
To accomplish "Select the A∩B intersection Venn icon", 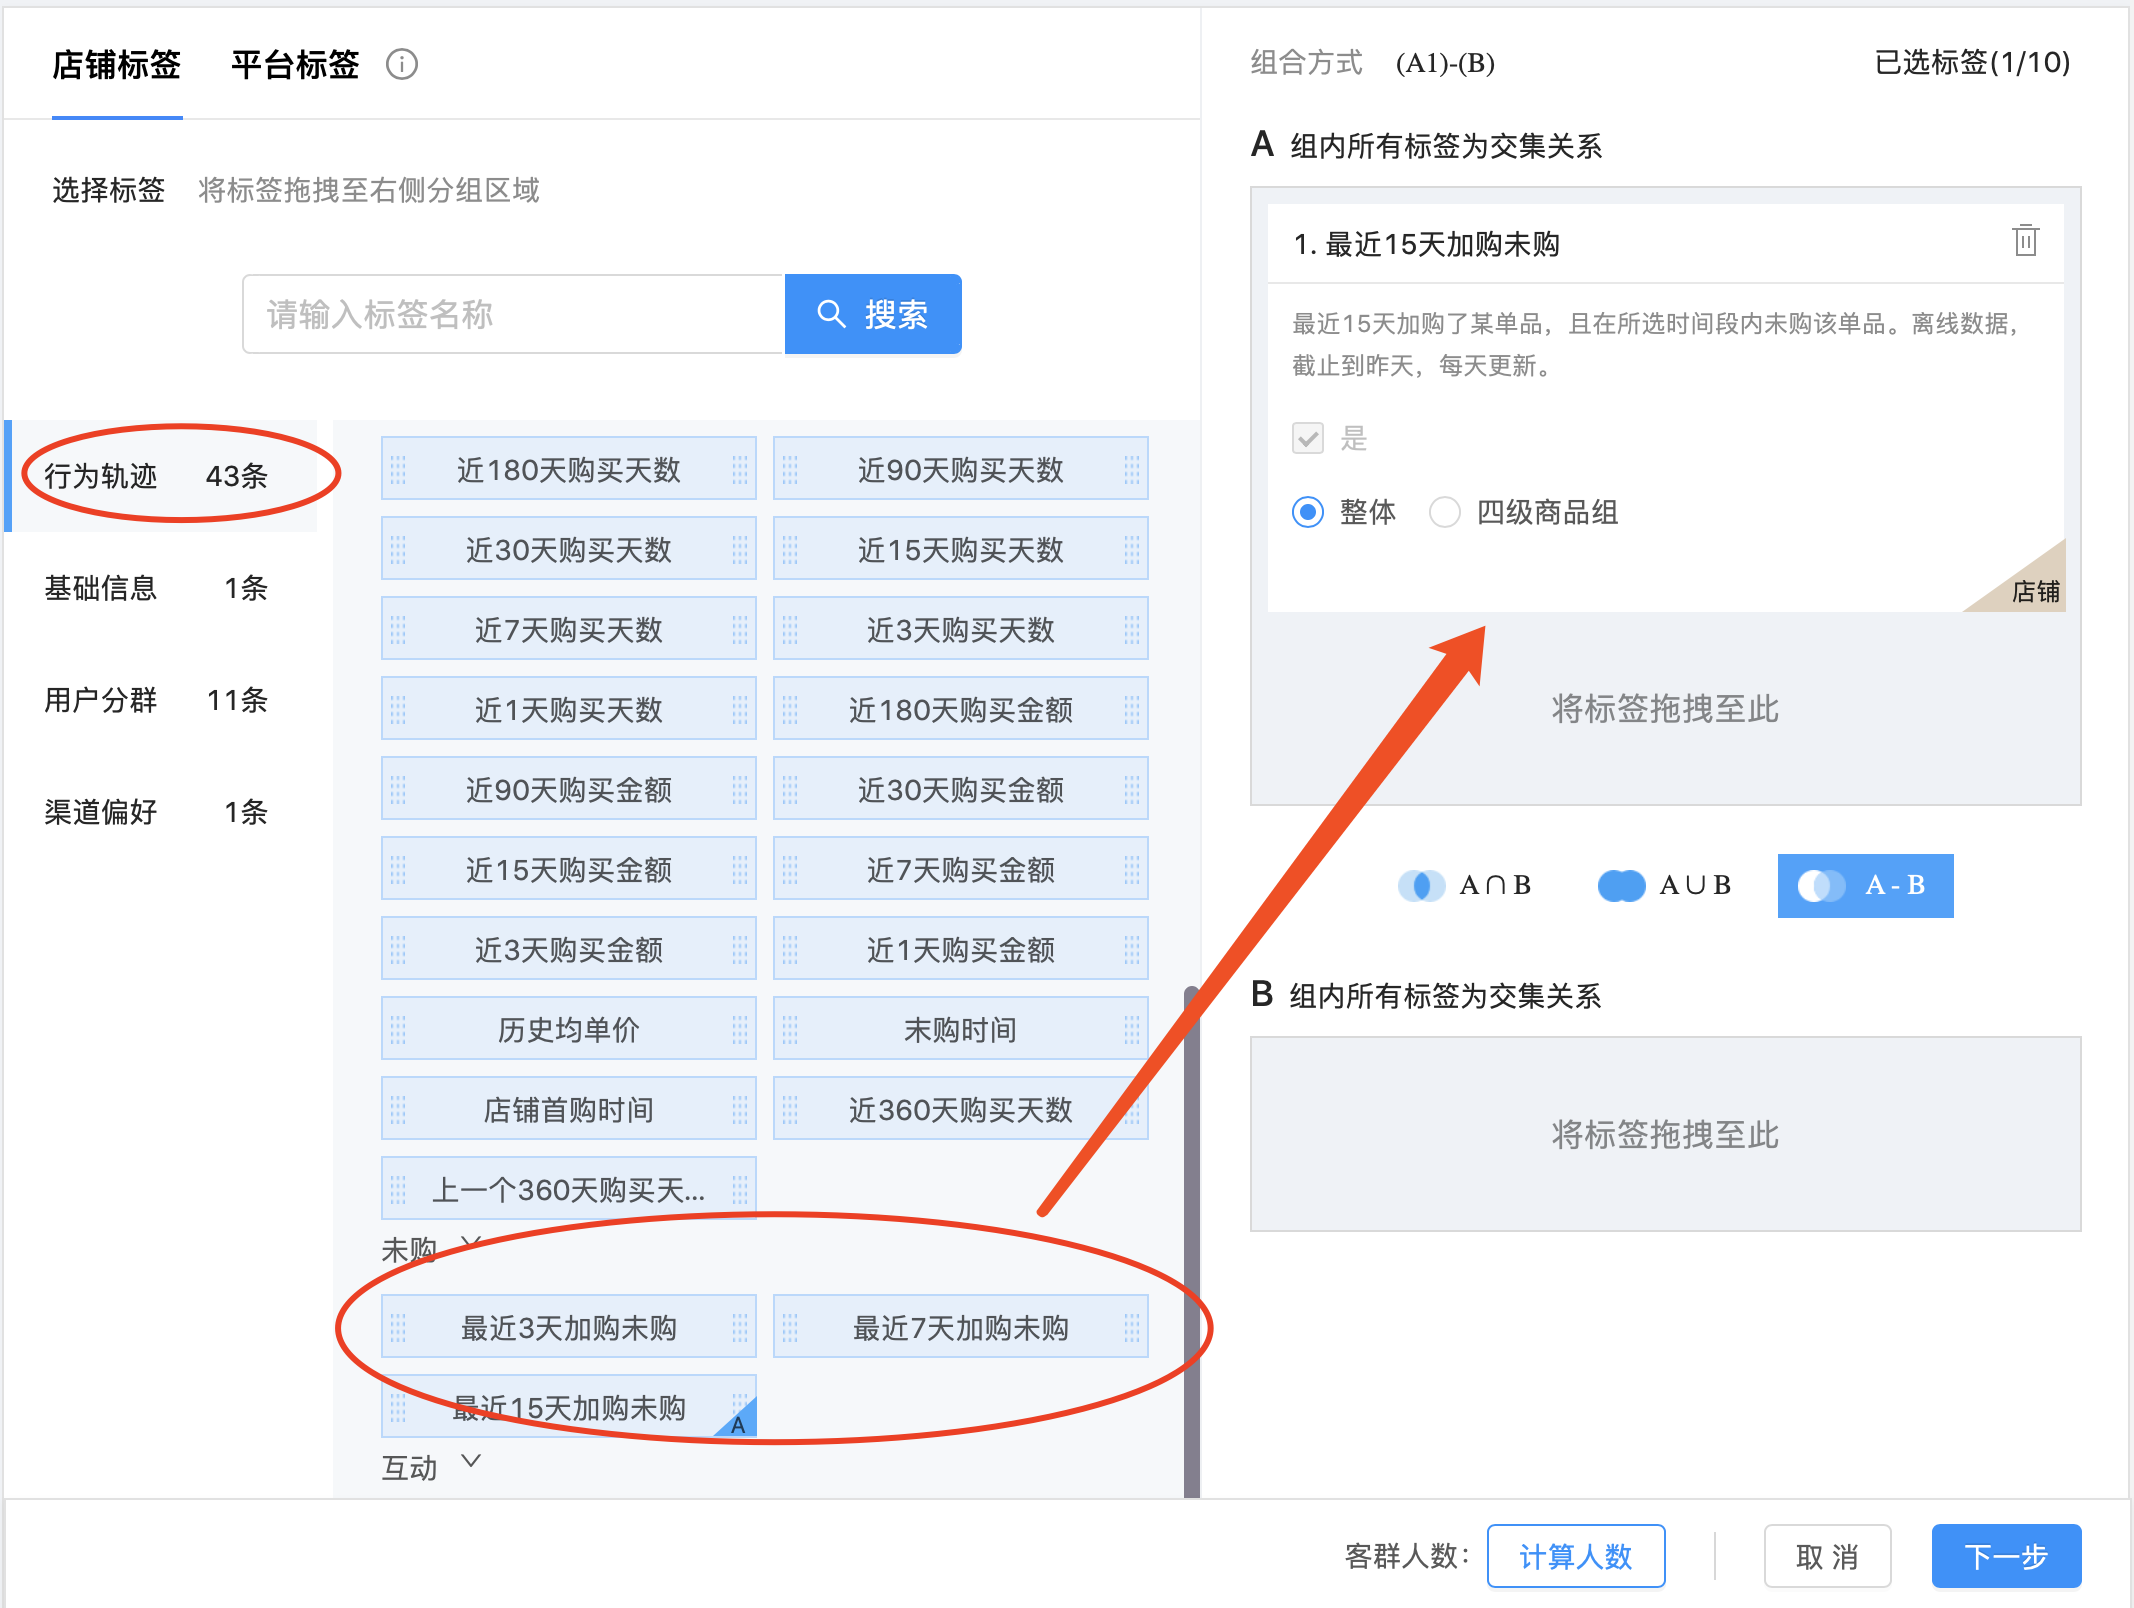I will pyautogui.click(x=1421, y=885).
